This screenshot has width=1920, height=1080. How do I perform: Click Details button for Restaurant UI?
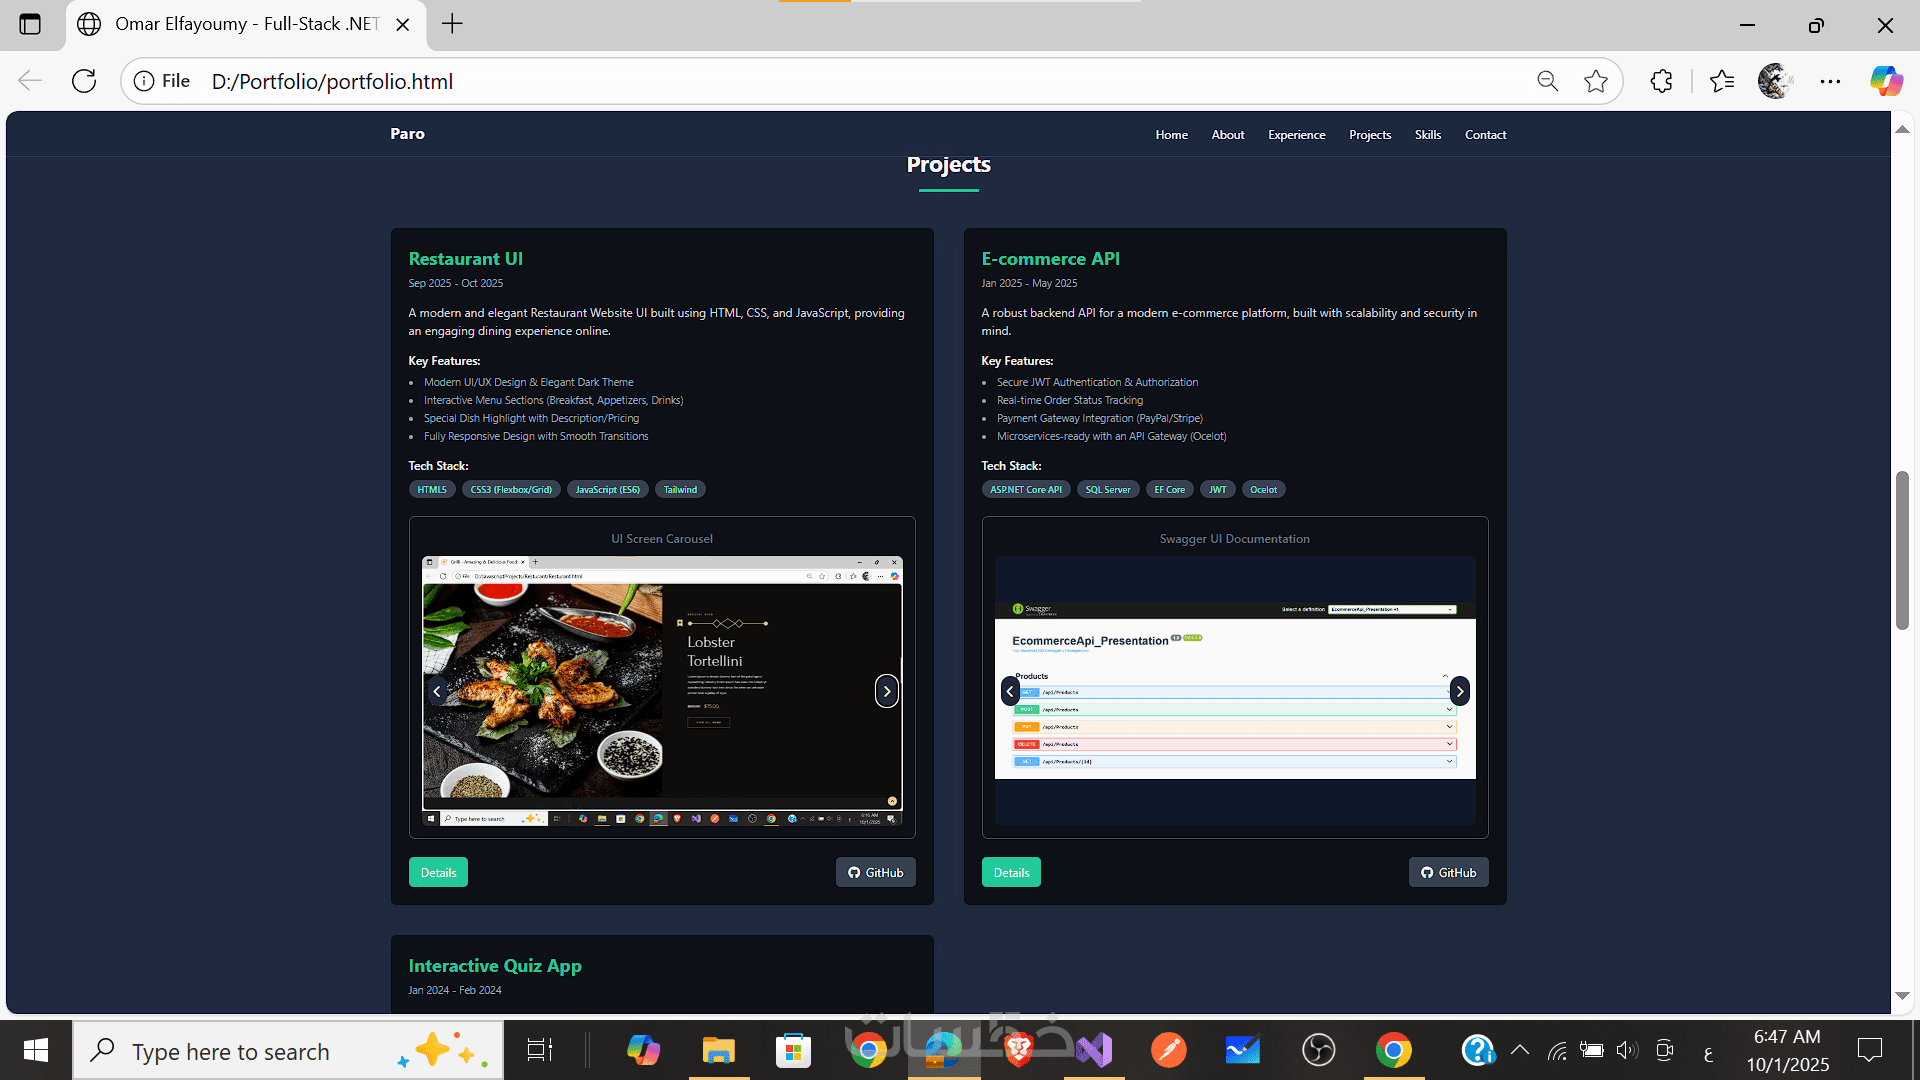click(x=438, y=872)
